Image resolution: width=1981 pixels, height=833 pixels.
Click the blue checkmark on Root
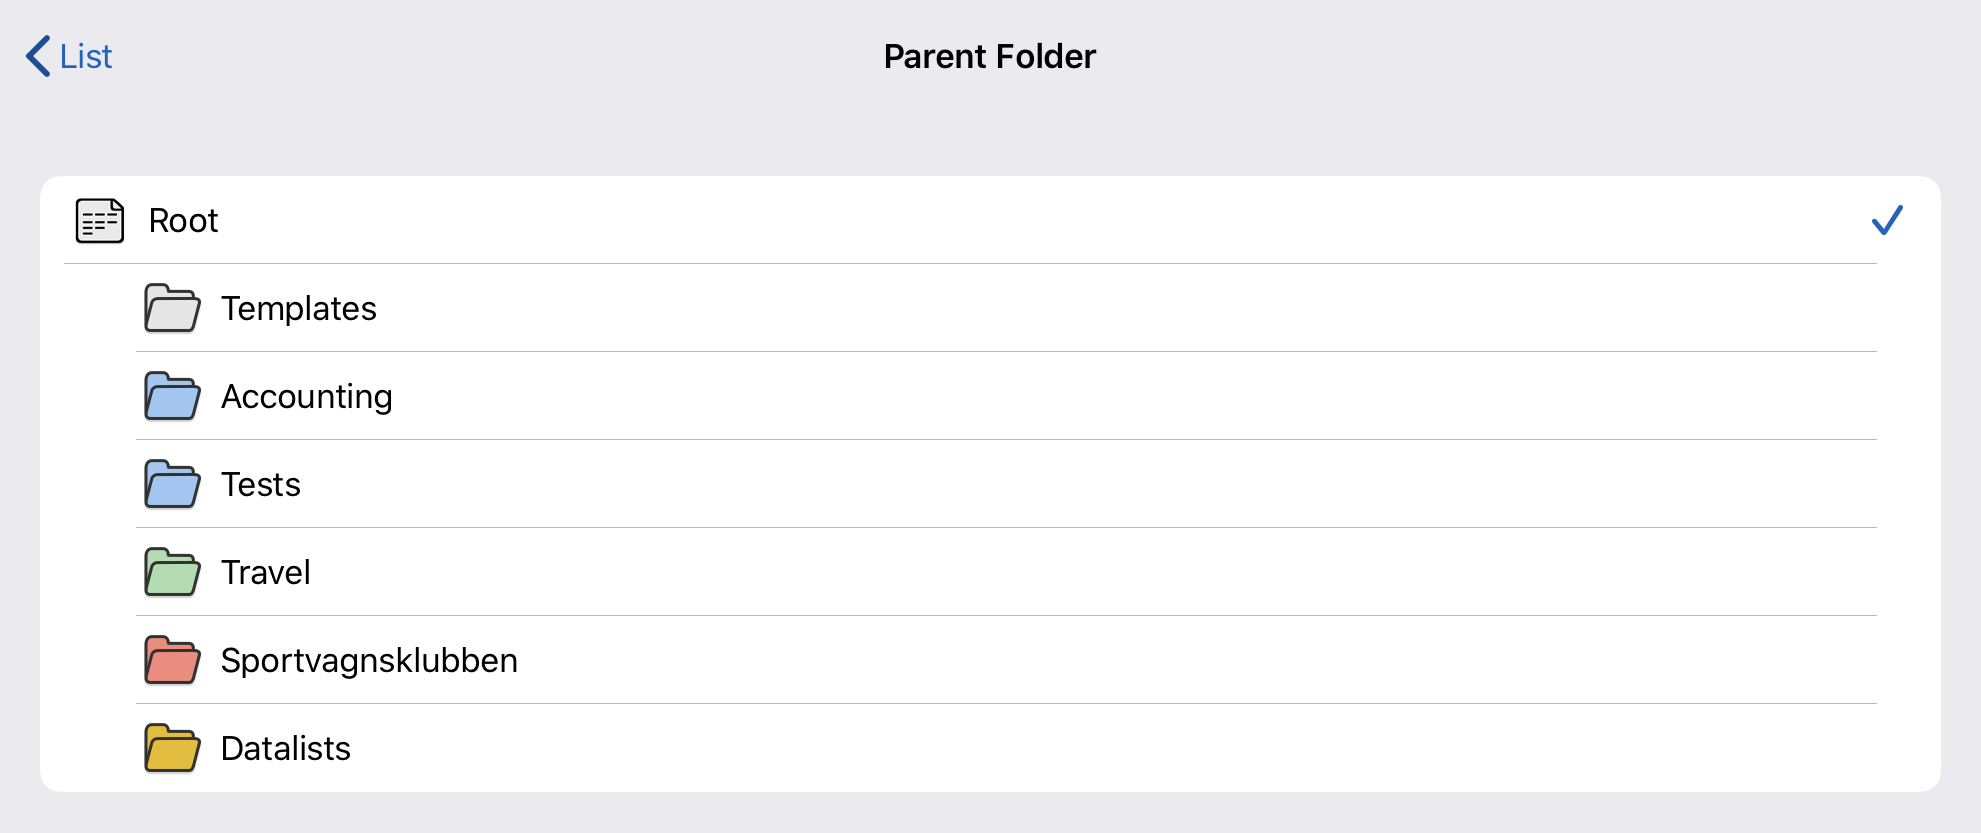click(1887, 220)
